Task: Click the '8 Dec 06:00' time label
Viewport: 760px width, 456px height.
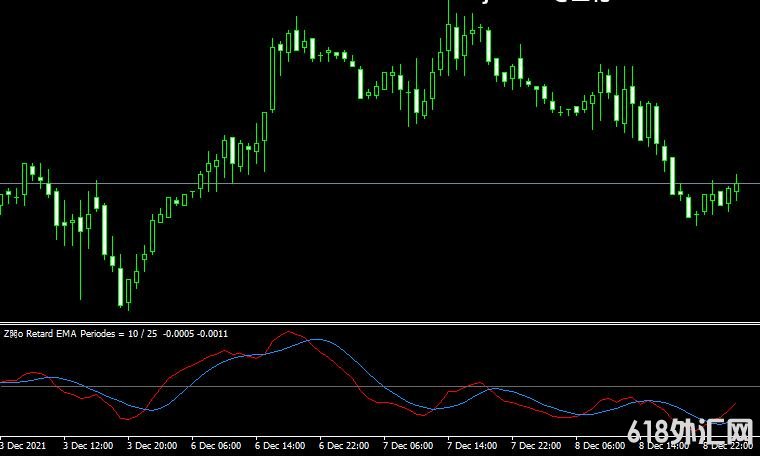Action: click(x=599, y=445)
